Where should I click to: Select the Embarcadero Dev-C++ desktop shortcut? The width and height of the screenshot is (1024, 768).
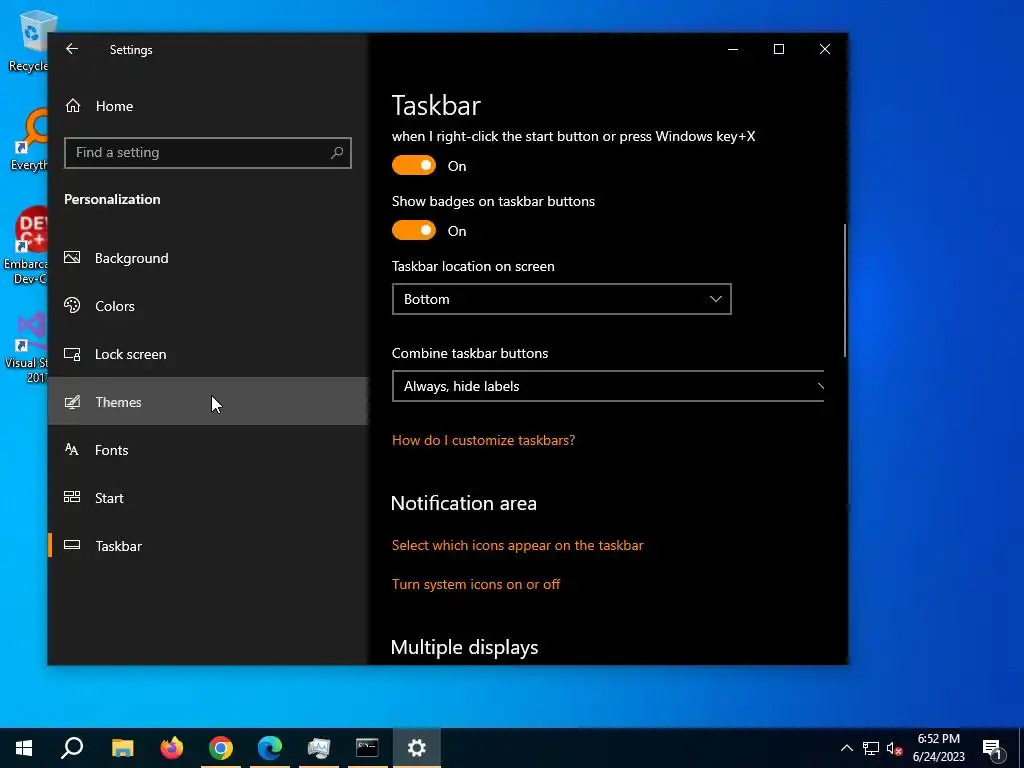26,246
